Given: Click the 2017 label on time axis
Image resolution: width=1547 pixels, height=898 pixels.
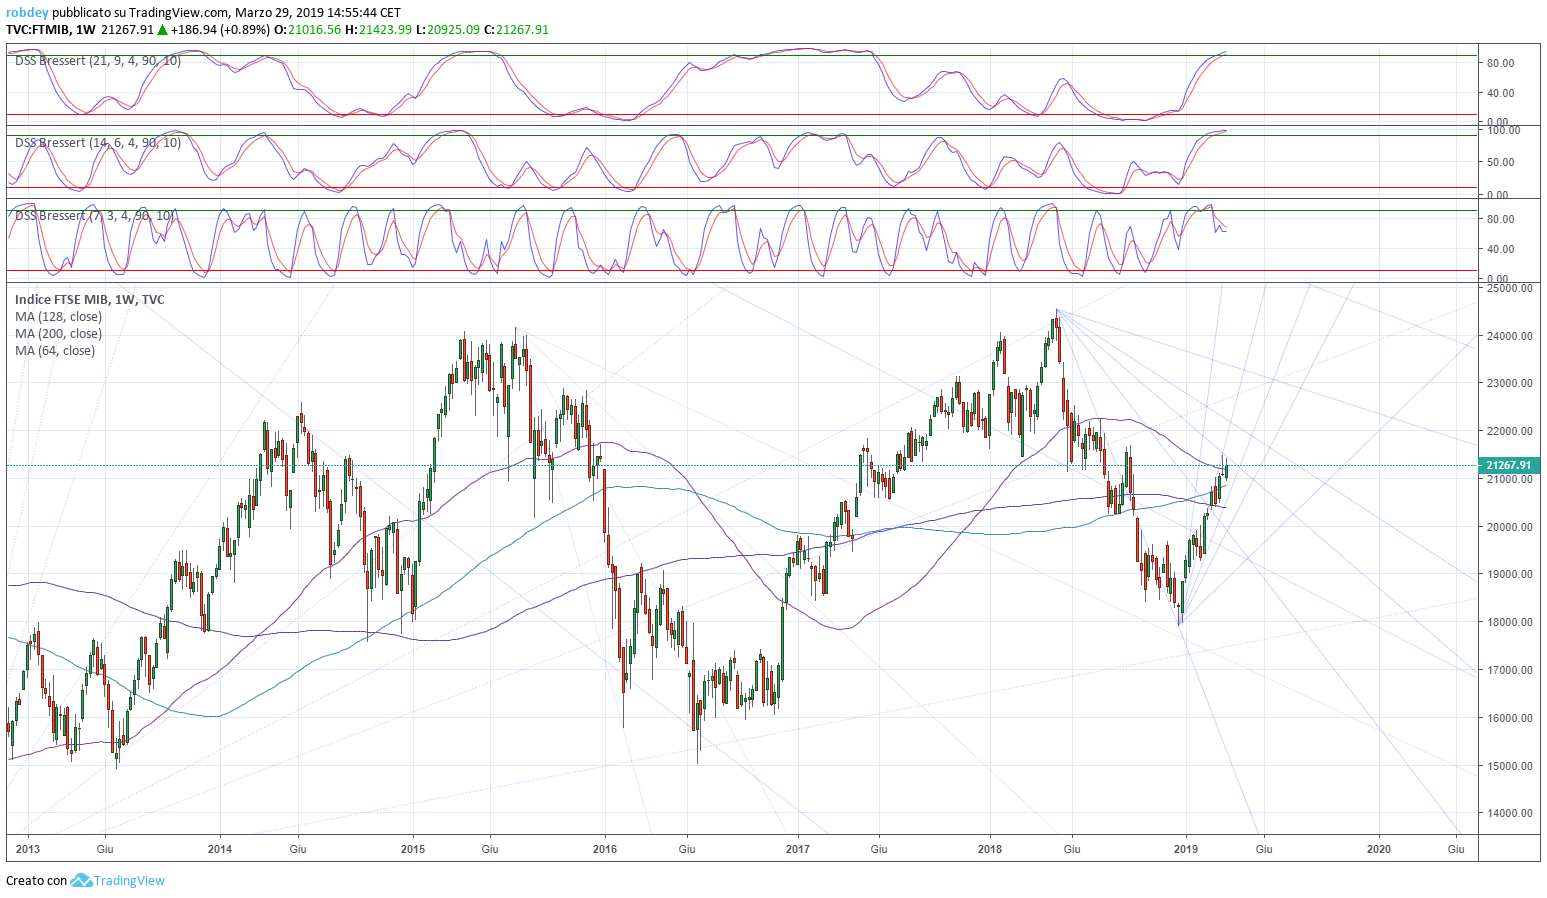Looking at the screenshot, I should [x=798, y=849].
